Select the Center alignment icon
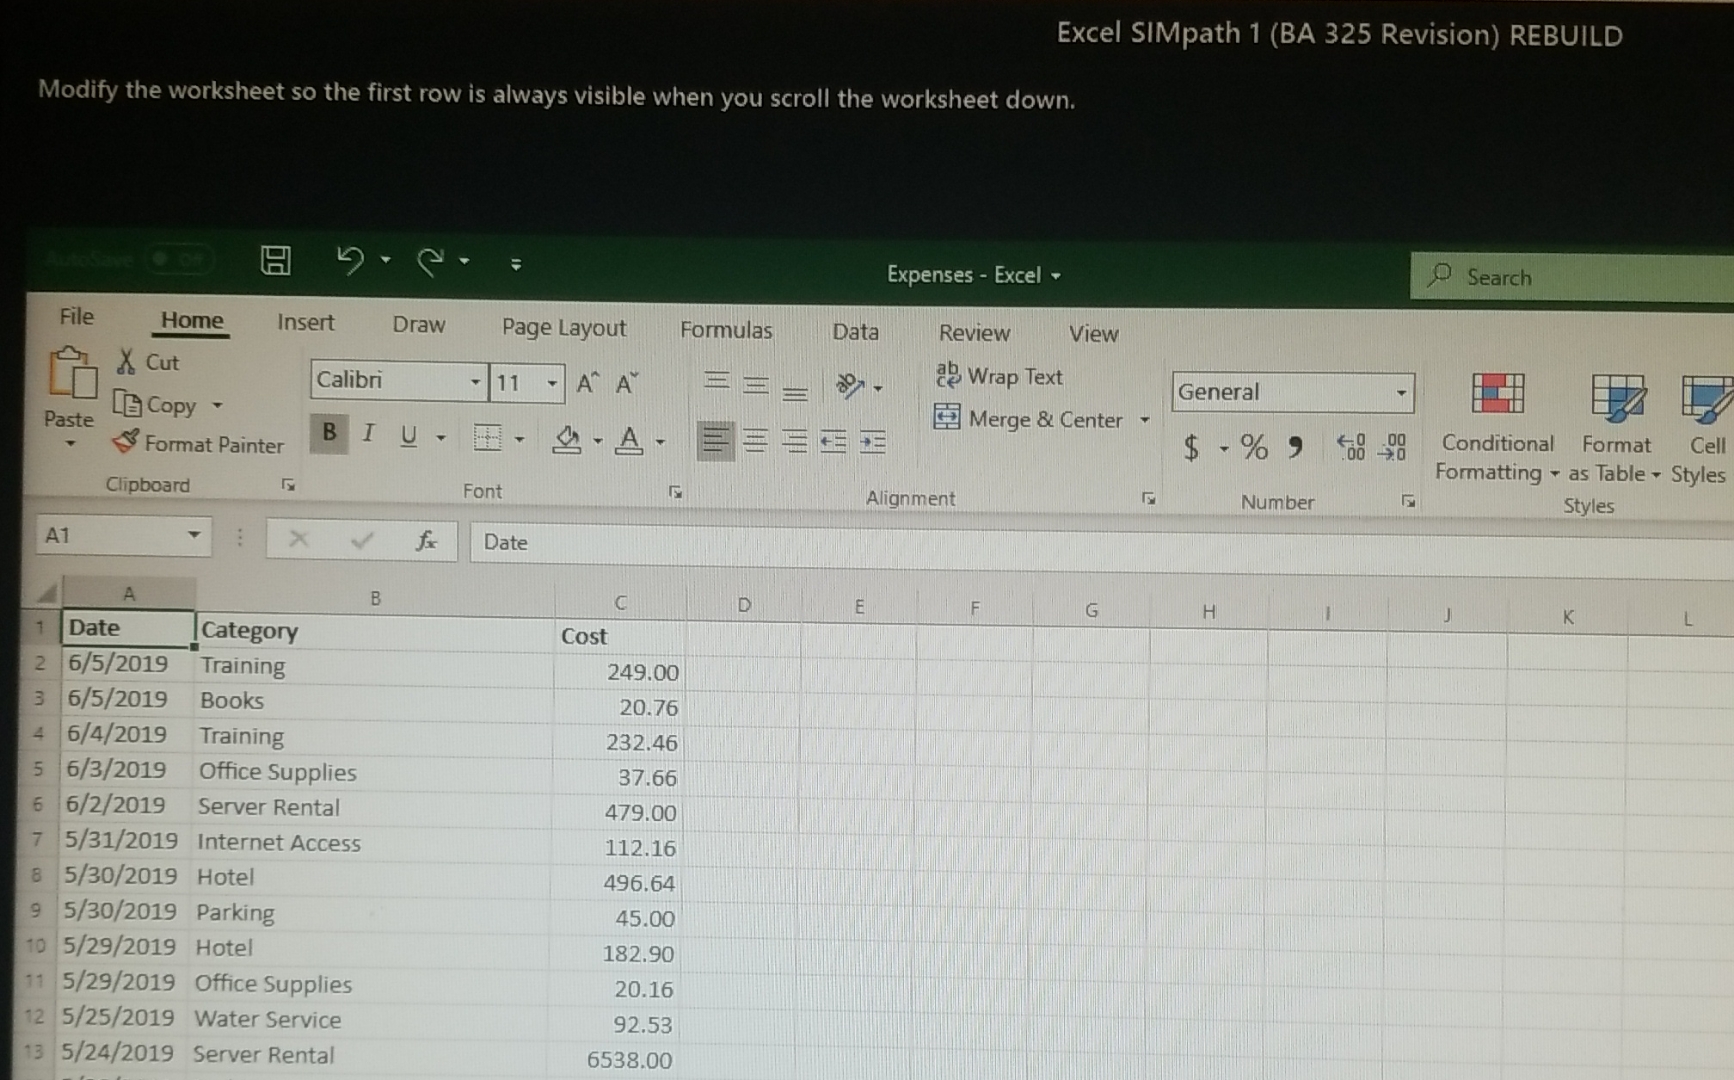Viewport: 1734px width, 1080px height. (x=755, y=441)
